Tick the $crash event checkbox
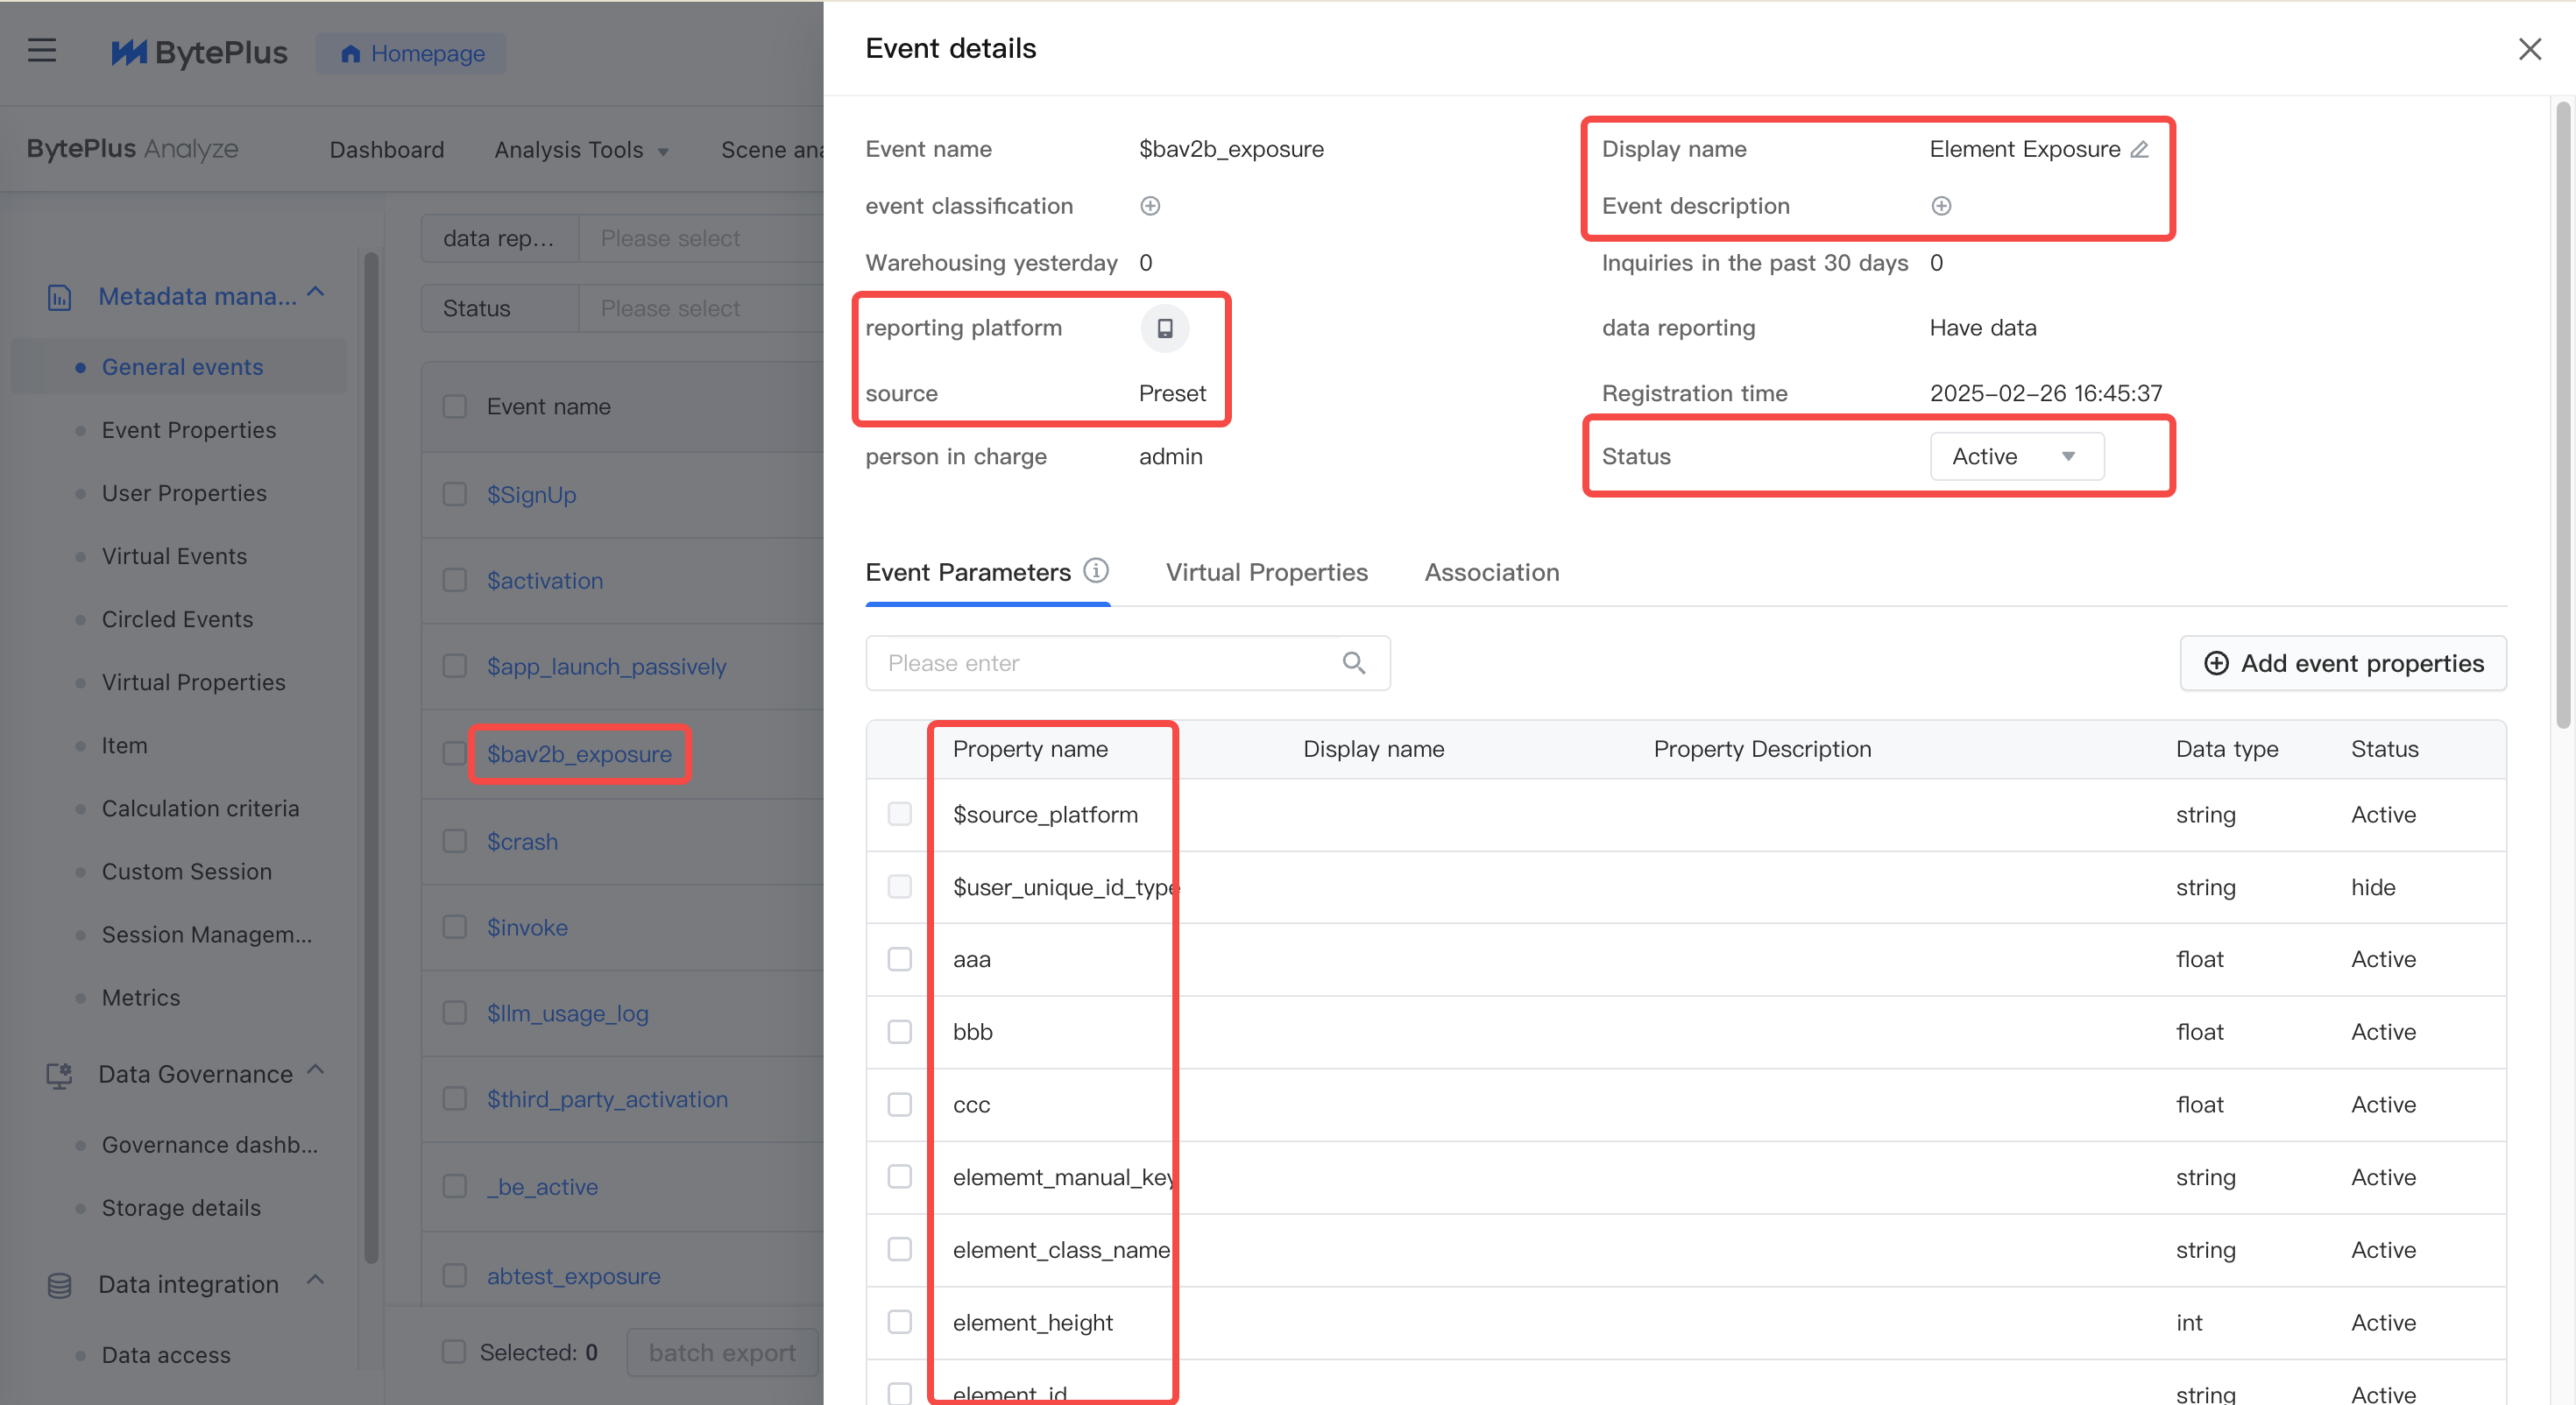Image resolution: width=2576 pixels, height=1405 pixels. click(x=454, y=841)
